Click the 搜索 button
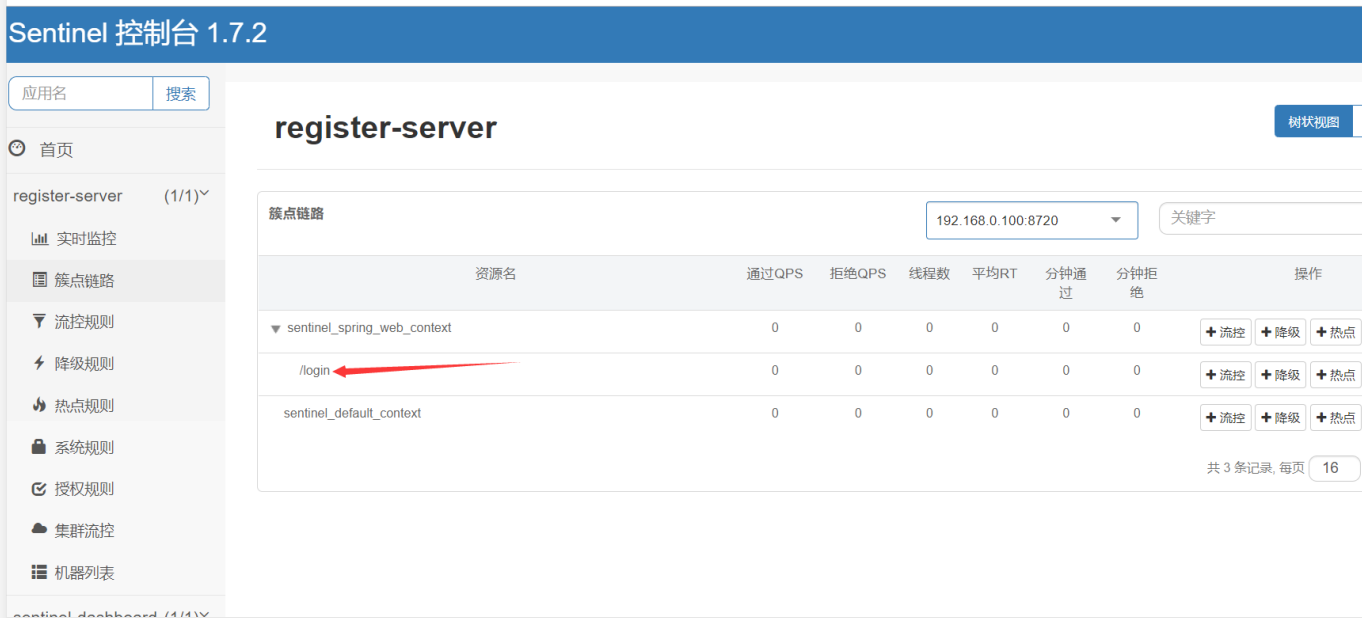The height and width of the screenshot is (618, 1362). [x=181, y=93]
